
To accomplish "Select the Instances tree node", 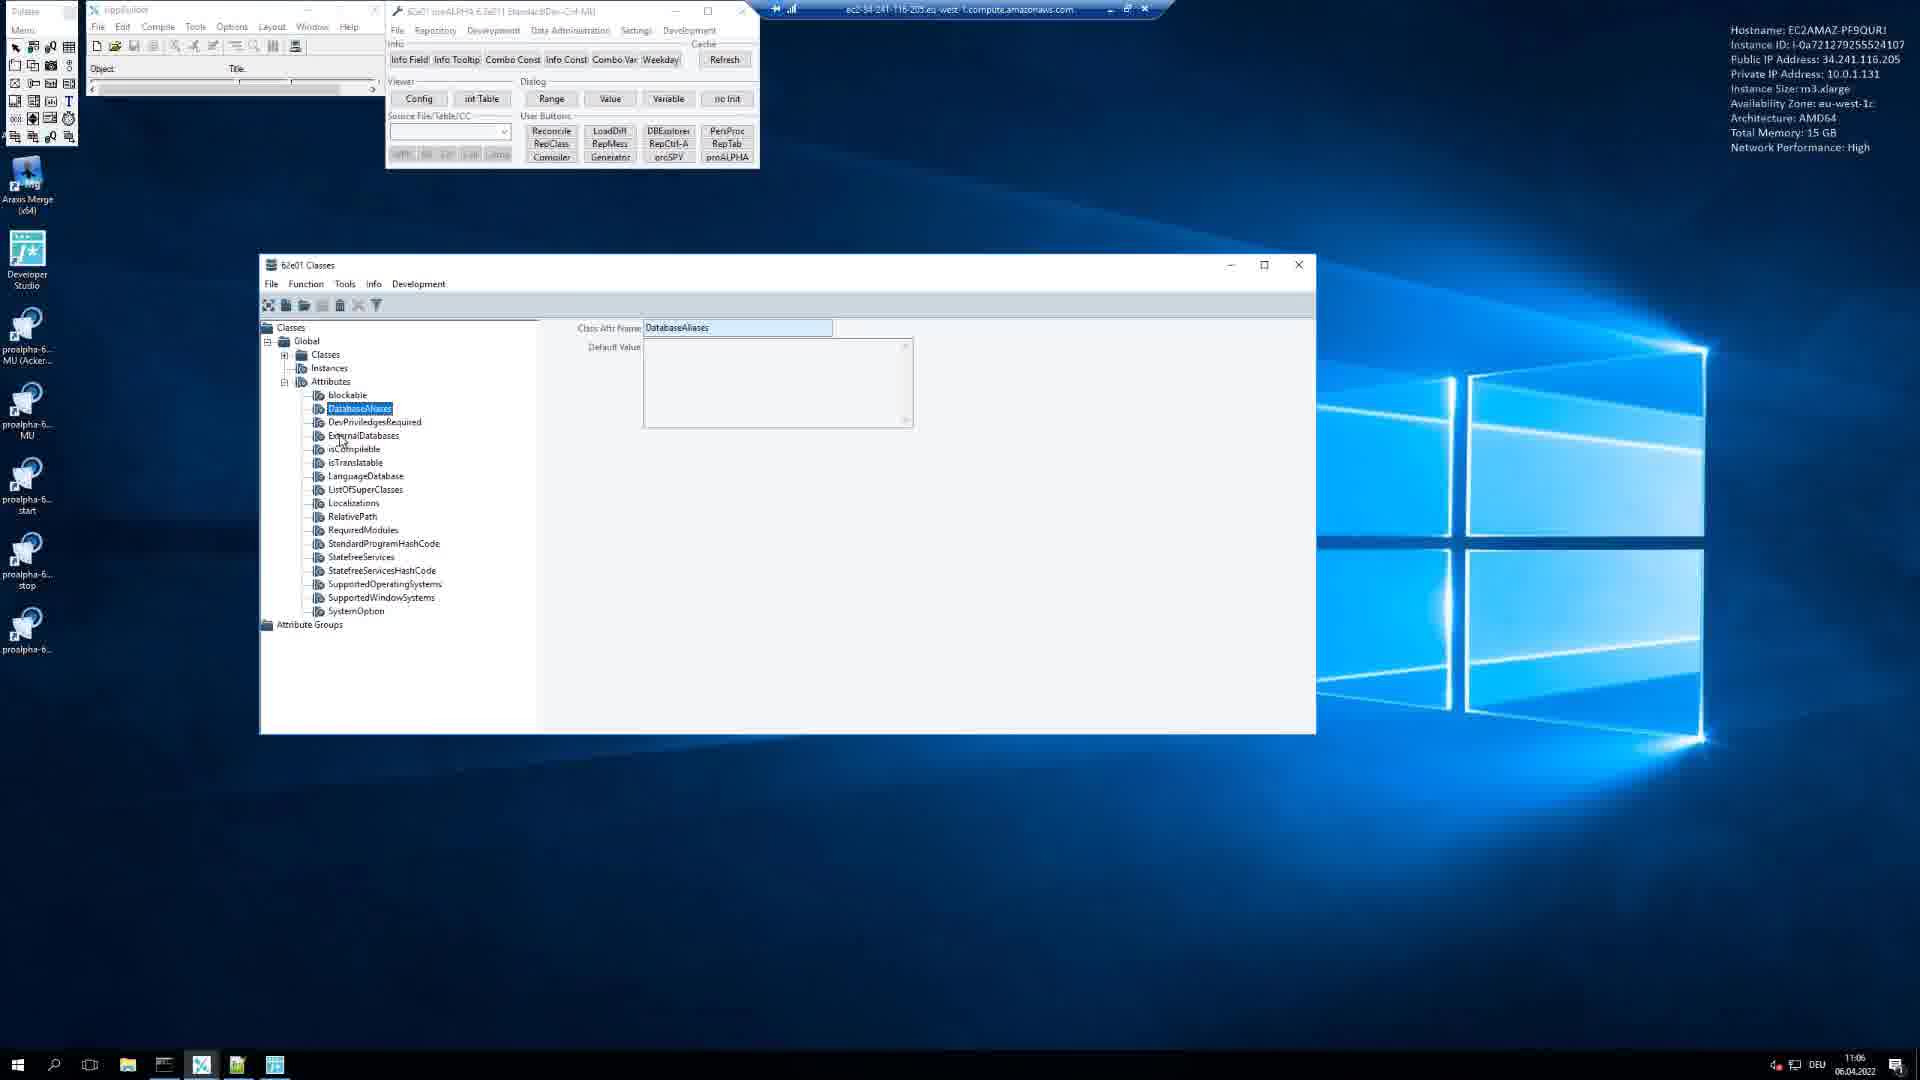I will [329, 369].
